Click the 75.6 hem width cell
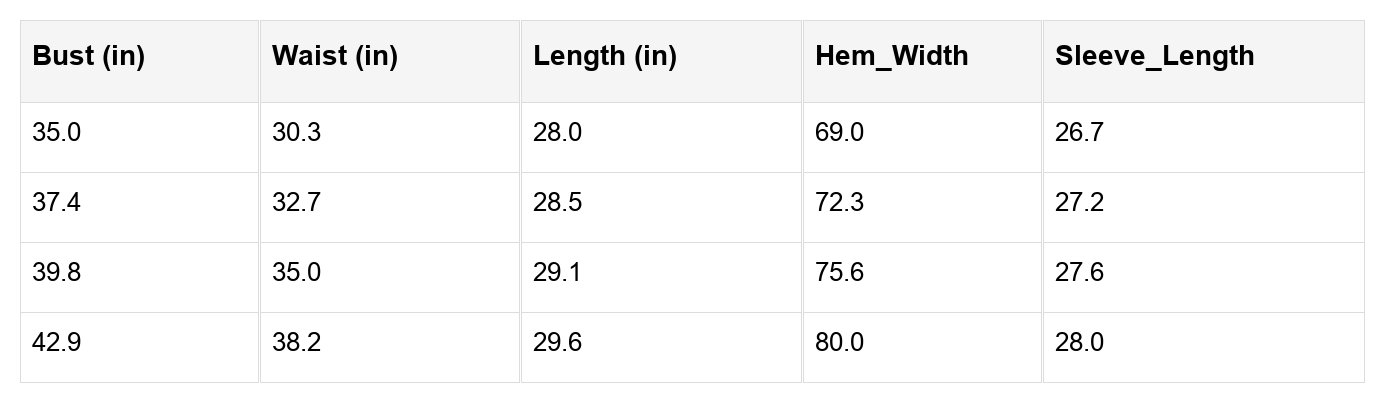The height and width of the screenshot is (402, 1384). pyautogui.click(x=840, y=273)
